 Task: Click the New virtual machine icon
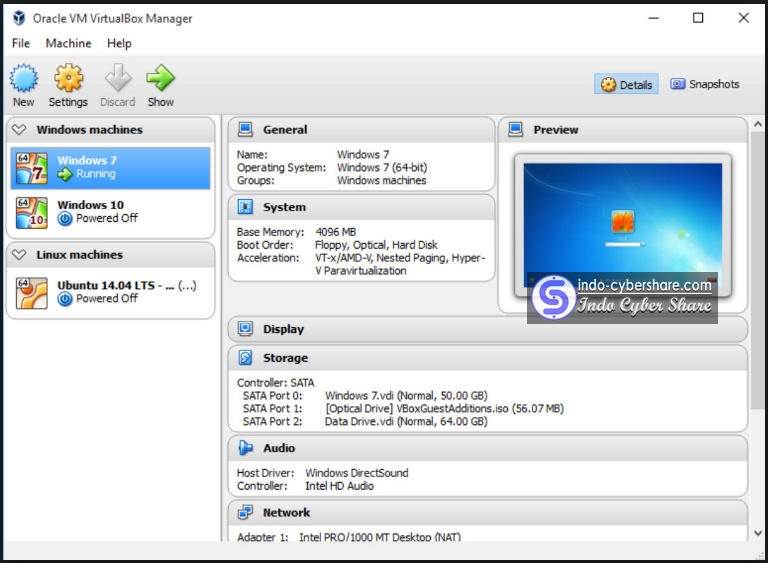coord(24,78)
